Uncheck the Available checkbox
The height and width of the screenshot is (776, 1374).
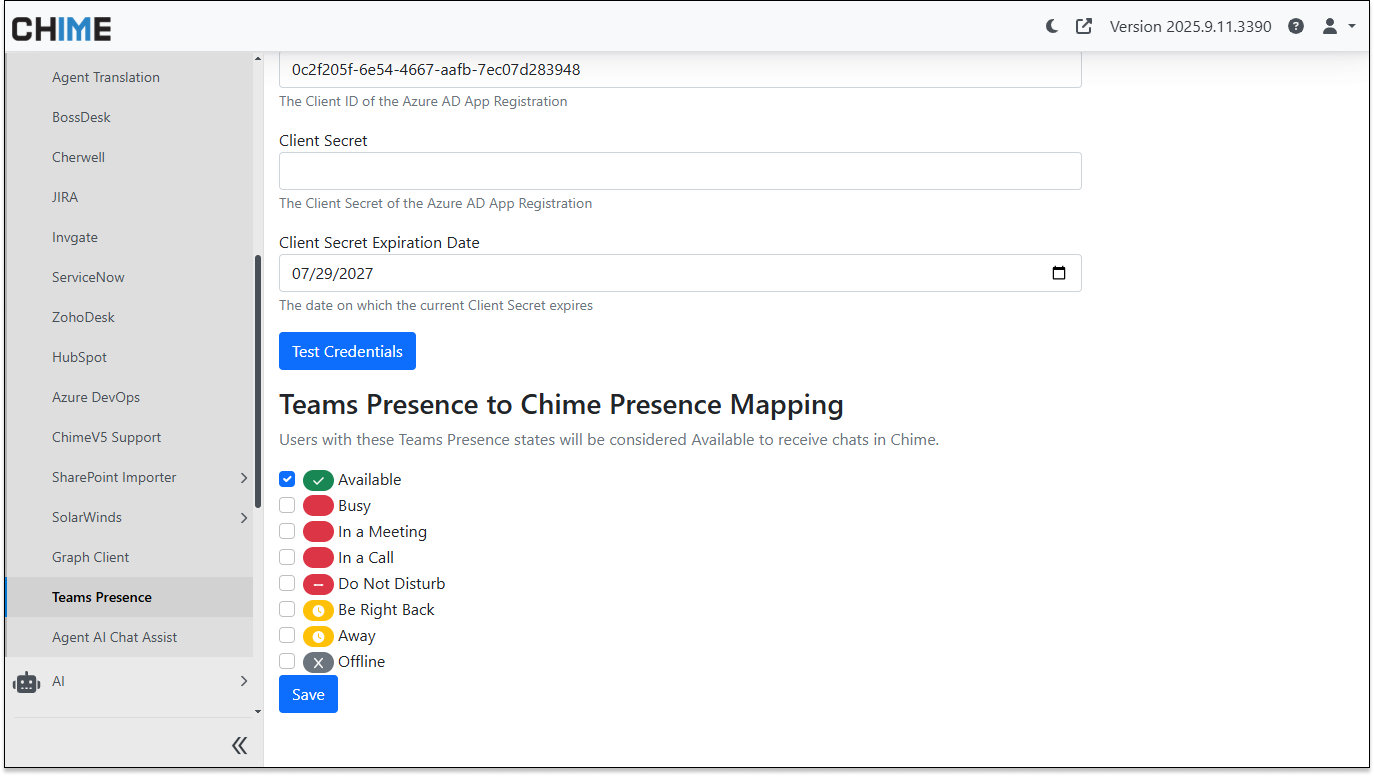287,479
